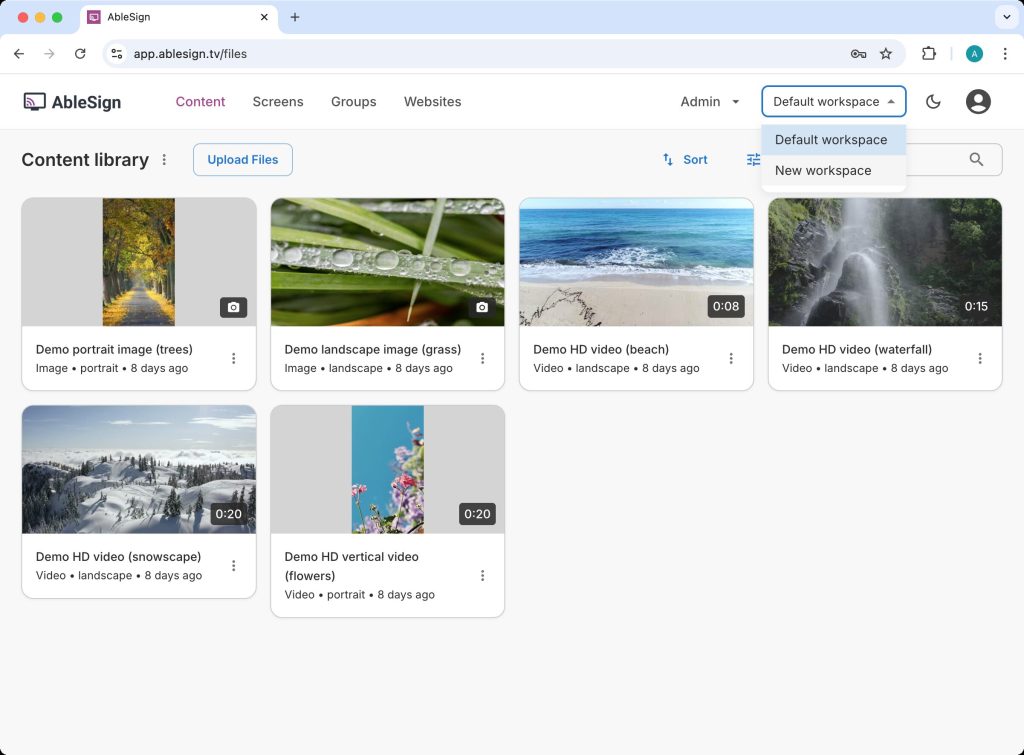This screenshot has height=755, width=1024.
Task: Expand the Admin dropdown menu
Action: pyautogui.click(x=710, y=102)
